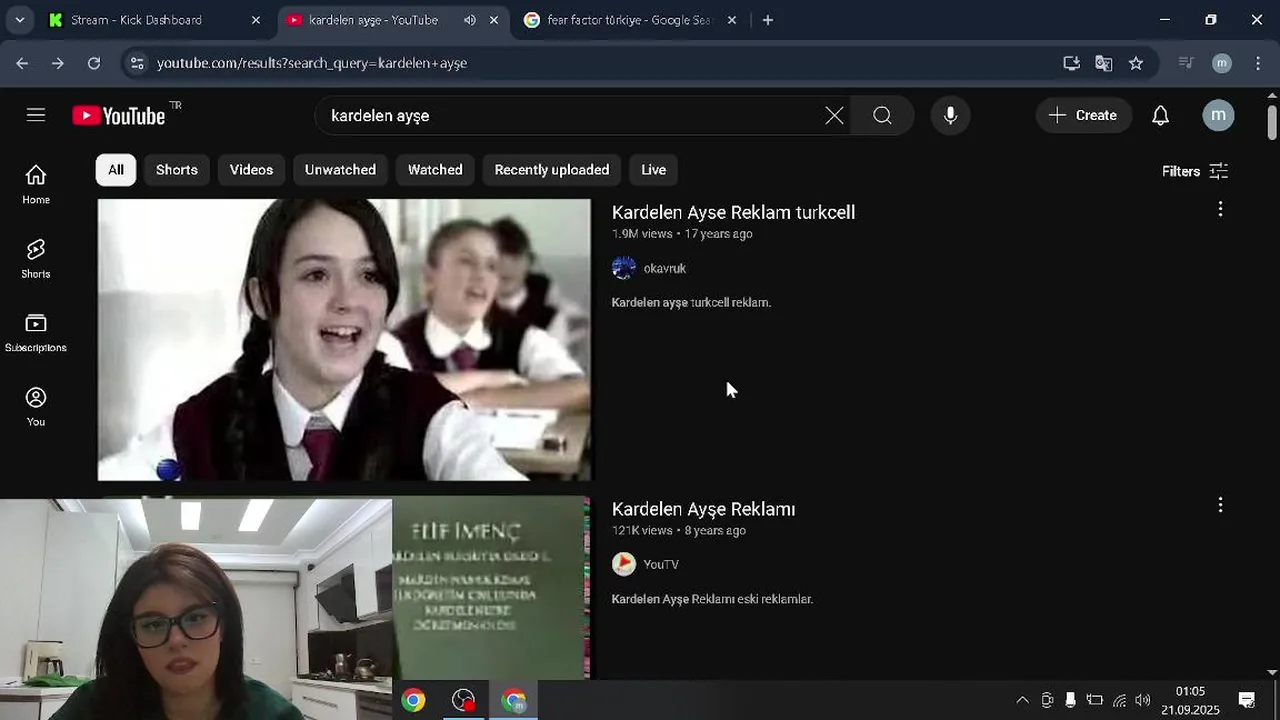Start voice search with the microphone

click(950, 116)
